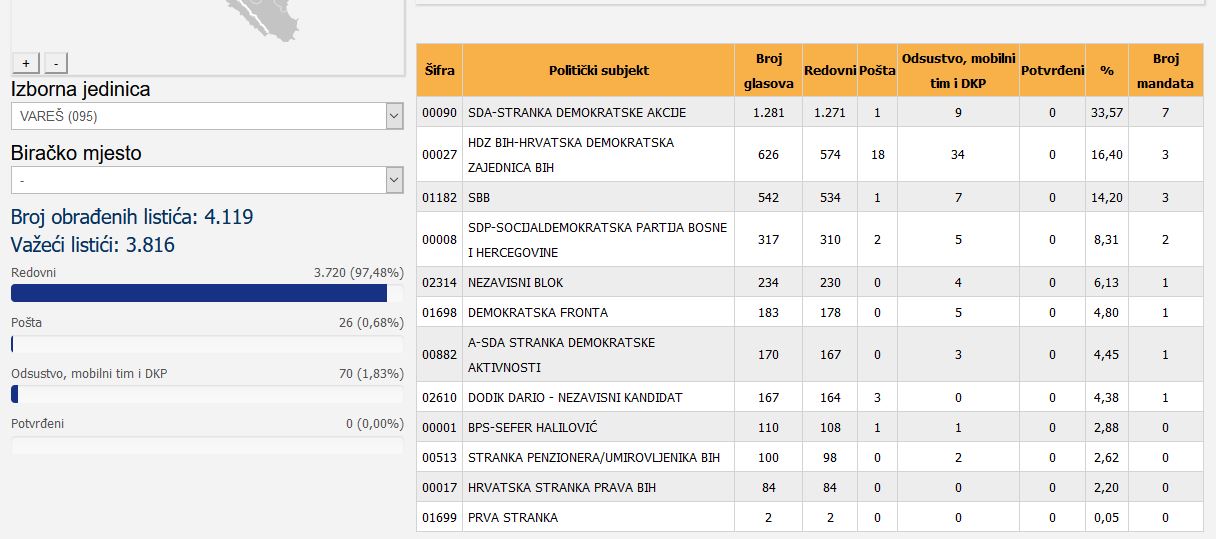Click the 3.720 (97,48%) Redovni value
The width and height of the screenshot is (1216, 539).
(358, 273)
